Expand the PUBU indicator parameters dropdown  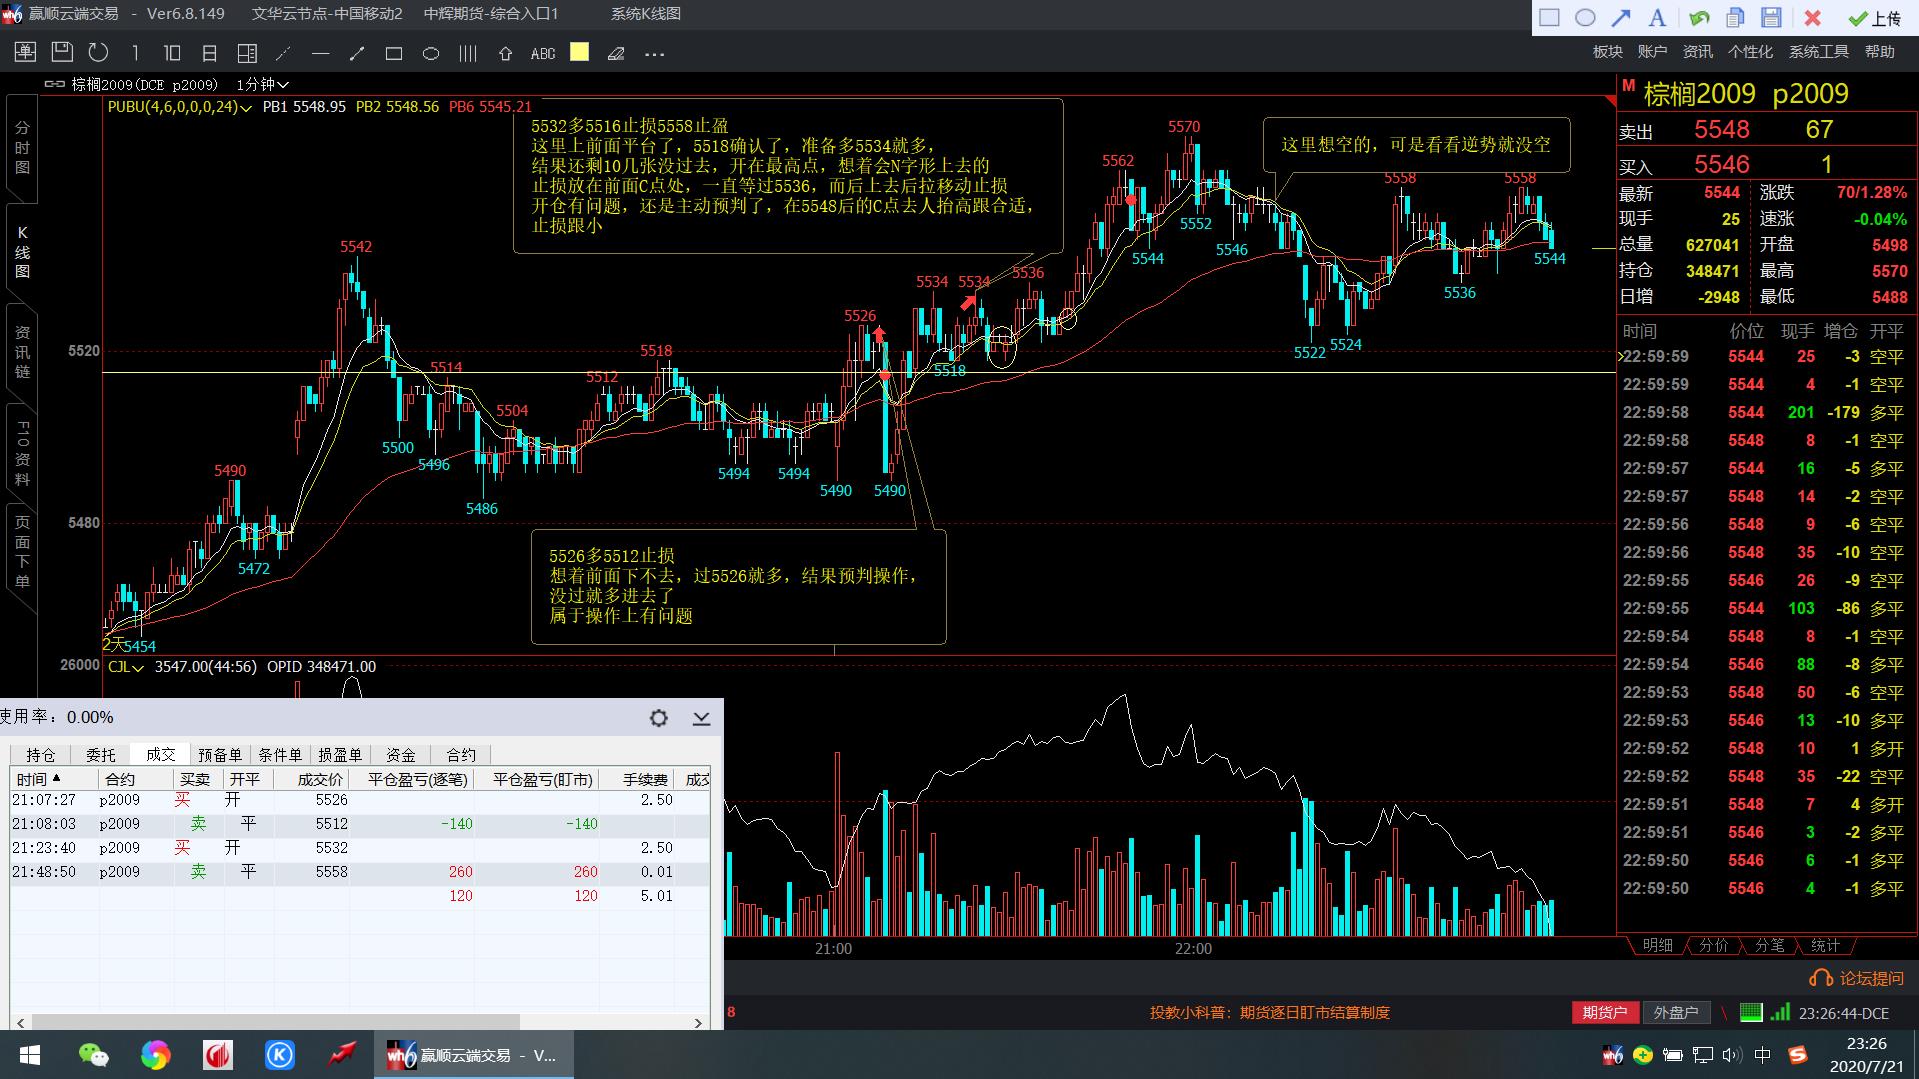click(x=246, y=108)
